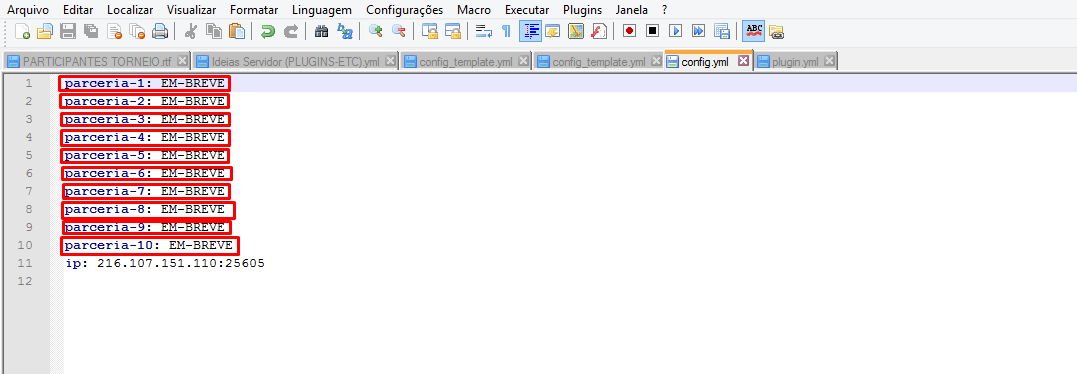Undo the last edit with green arrow

point(267,31)
